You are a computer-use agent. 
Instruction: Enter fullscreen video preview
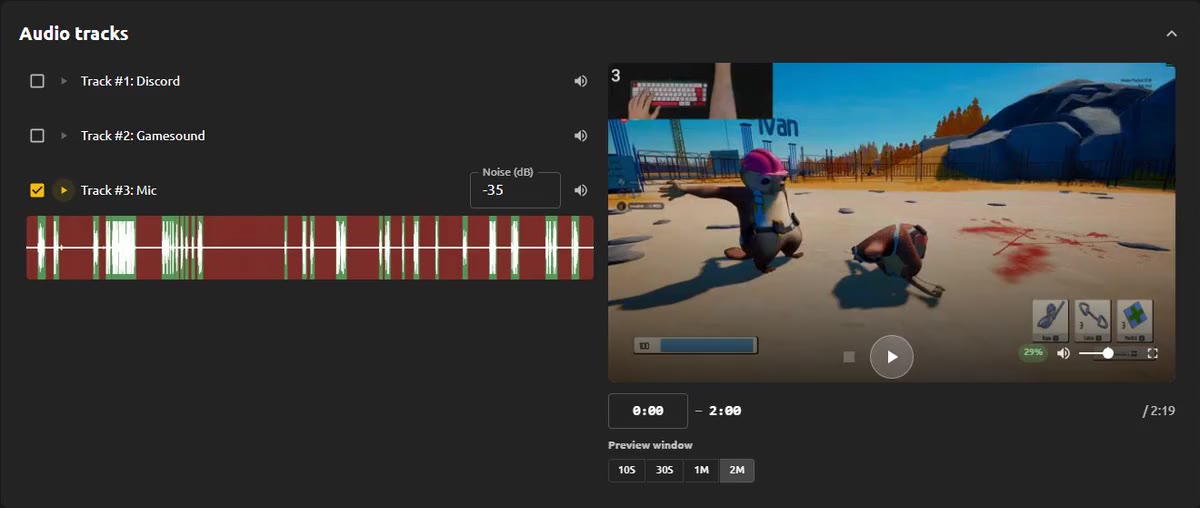(1153, 353)
